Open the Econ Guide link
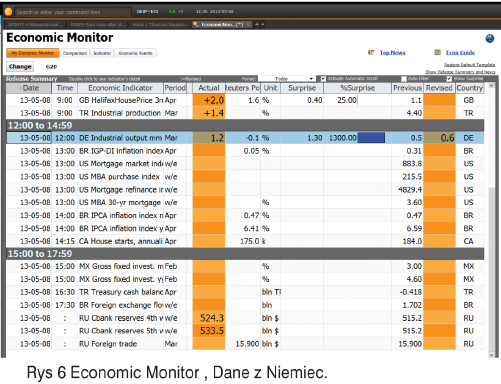 (460, 53)
